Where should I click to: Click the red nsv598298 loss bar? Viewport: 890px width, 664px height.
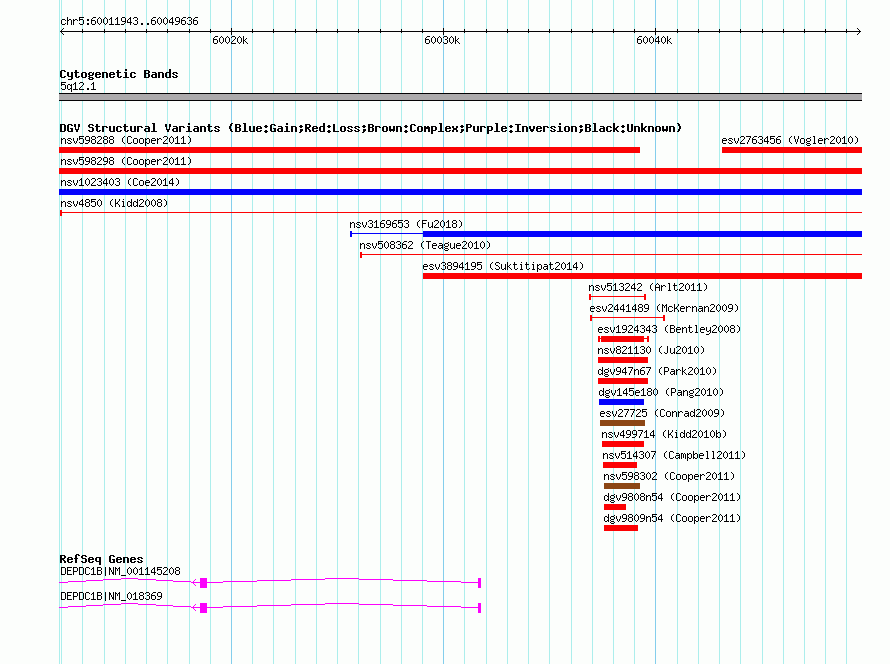click(x=461, y=171)
